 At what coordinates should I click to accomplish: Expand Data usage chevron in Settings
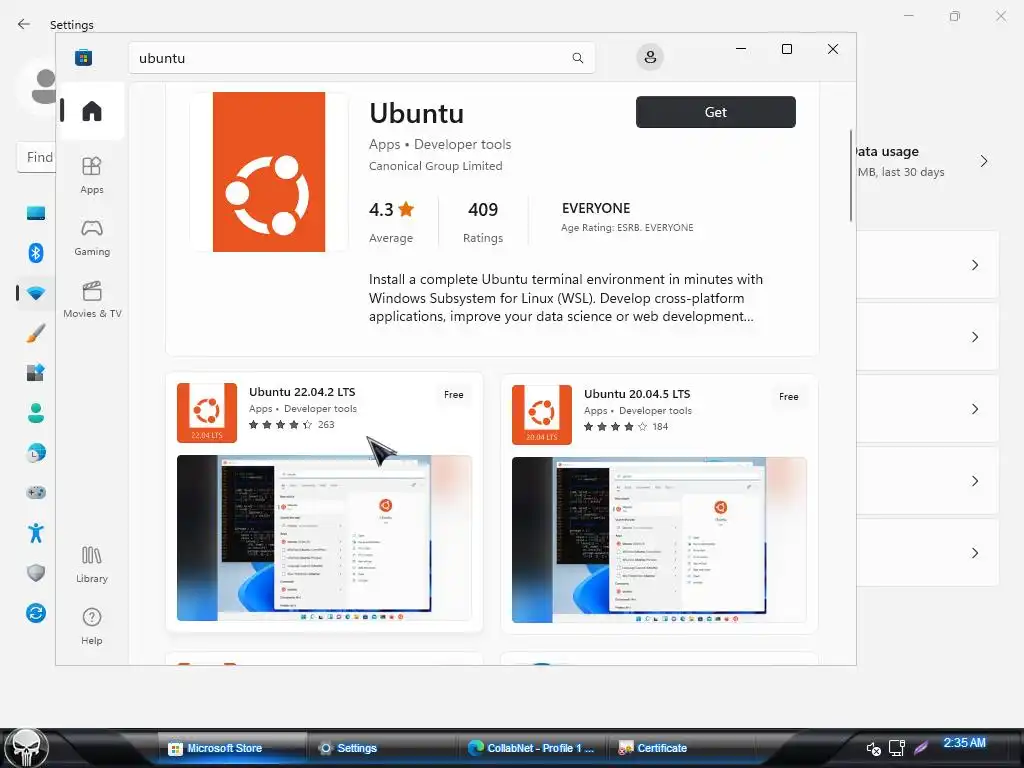pyautogui.click(x=984, y=161)
